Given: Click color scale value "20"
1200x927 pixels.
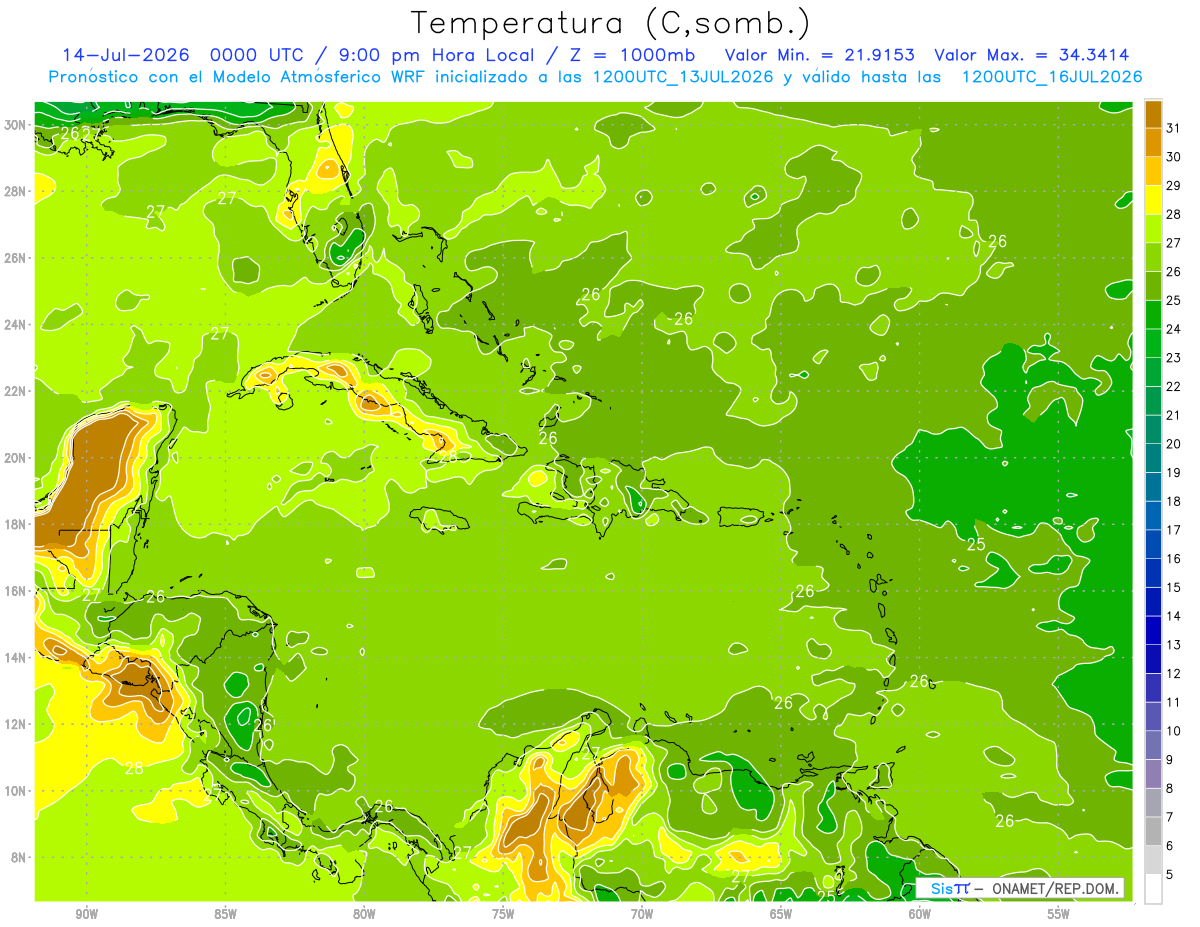Looking at the screenshot, I should 1174,443.
